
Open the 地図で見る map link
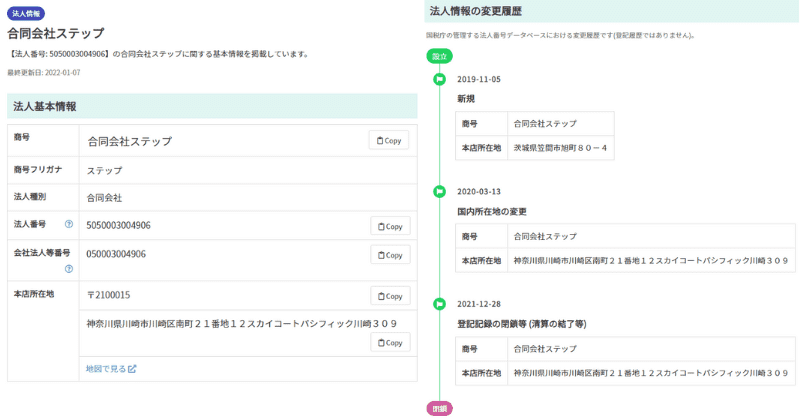click(105, 369)
